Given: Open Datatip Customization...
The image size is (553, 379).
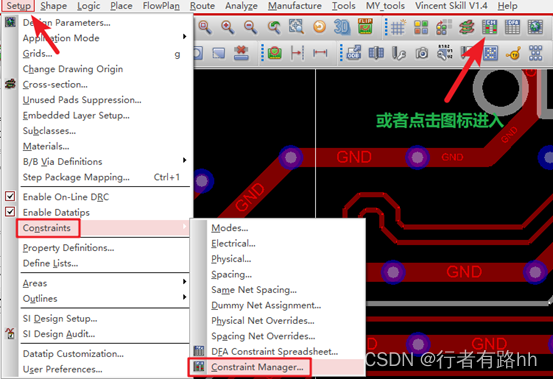Looking at the screenshot, I should coord(73,354).
